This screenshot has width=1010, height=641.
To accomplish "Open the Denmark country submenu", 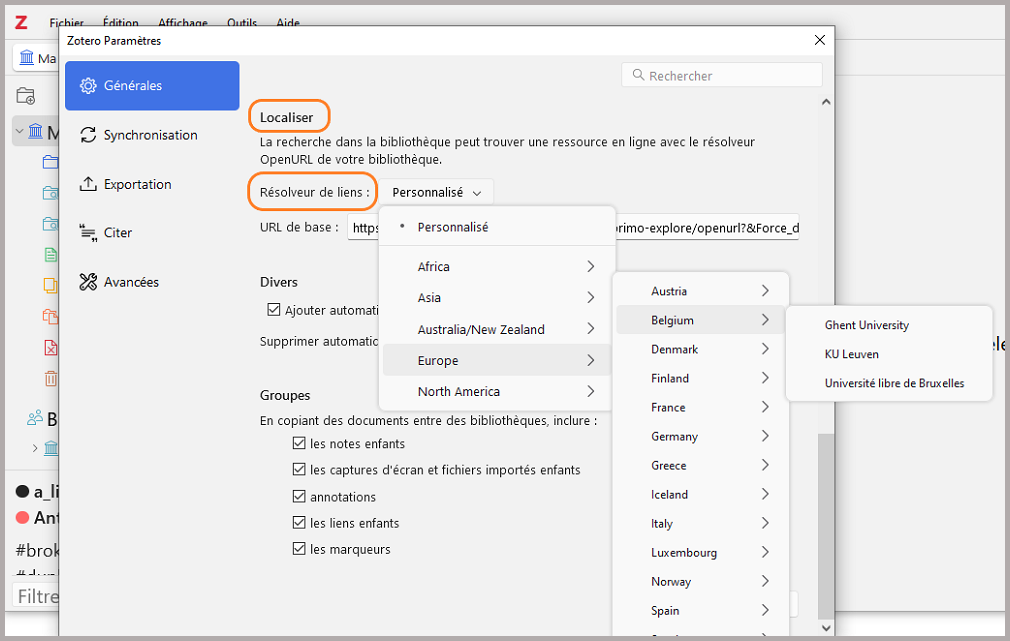I will [701, 349].
